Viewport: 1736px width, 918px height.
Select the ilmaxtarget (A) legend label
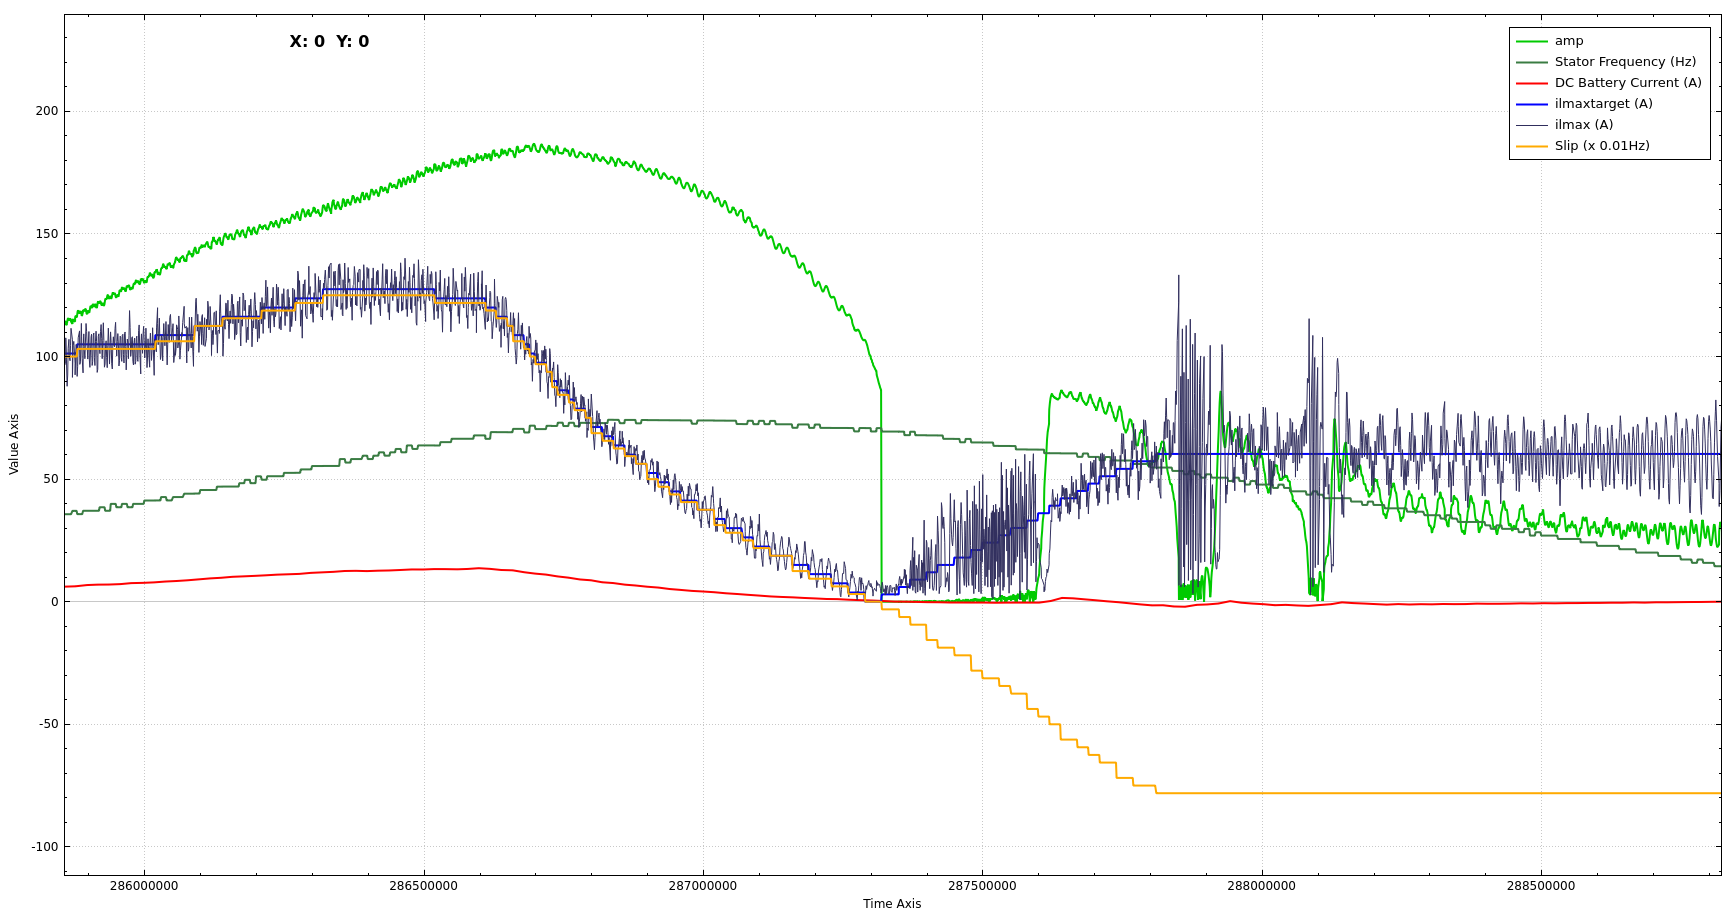1603,104
